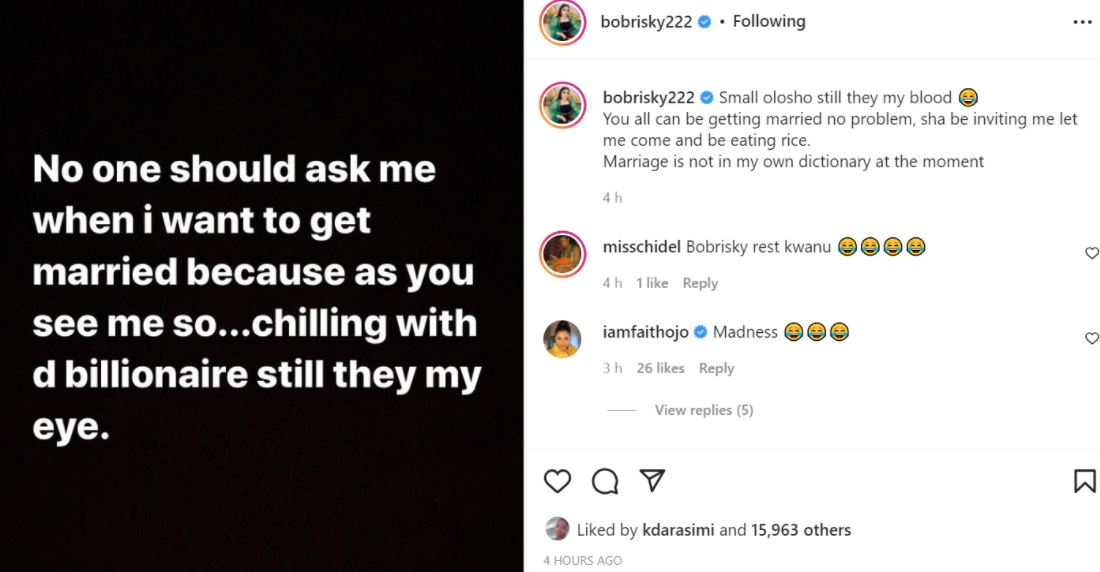Open iamfaithojo's profile avatar
Screen dimensions: 1100x572
[562, 339]
